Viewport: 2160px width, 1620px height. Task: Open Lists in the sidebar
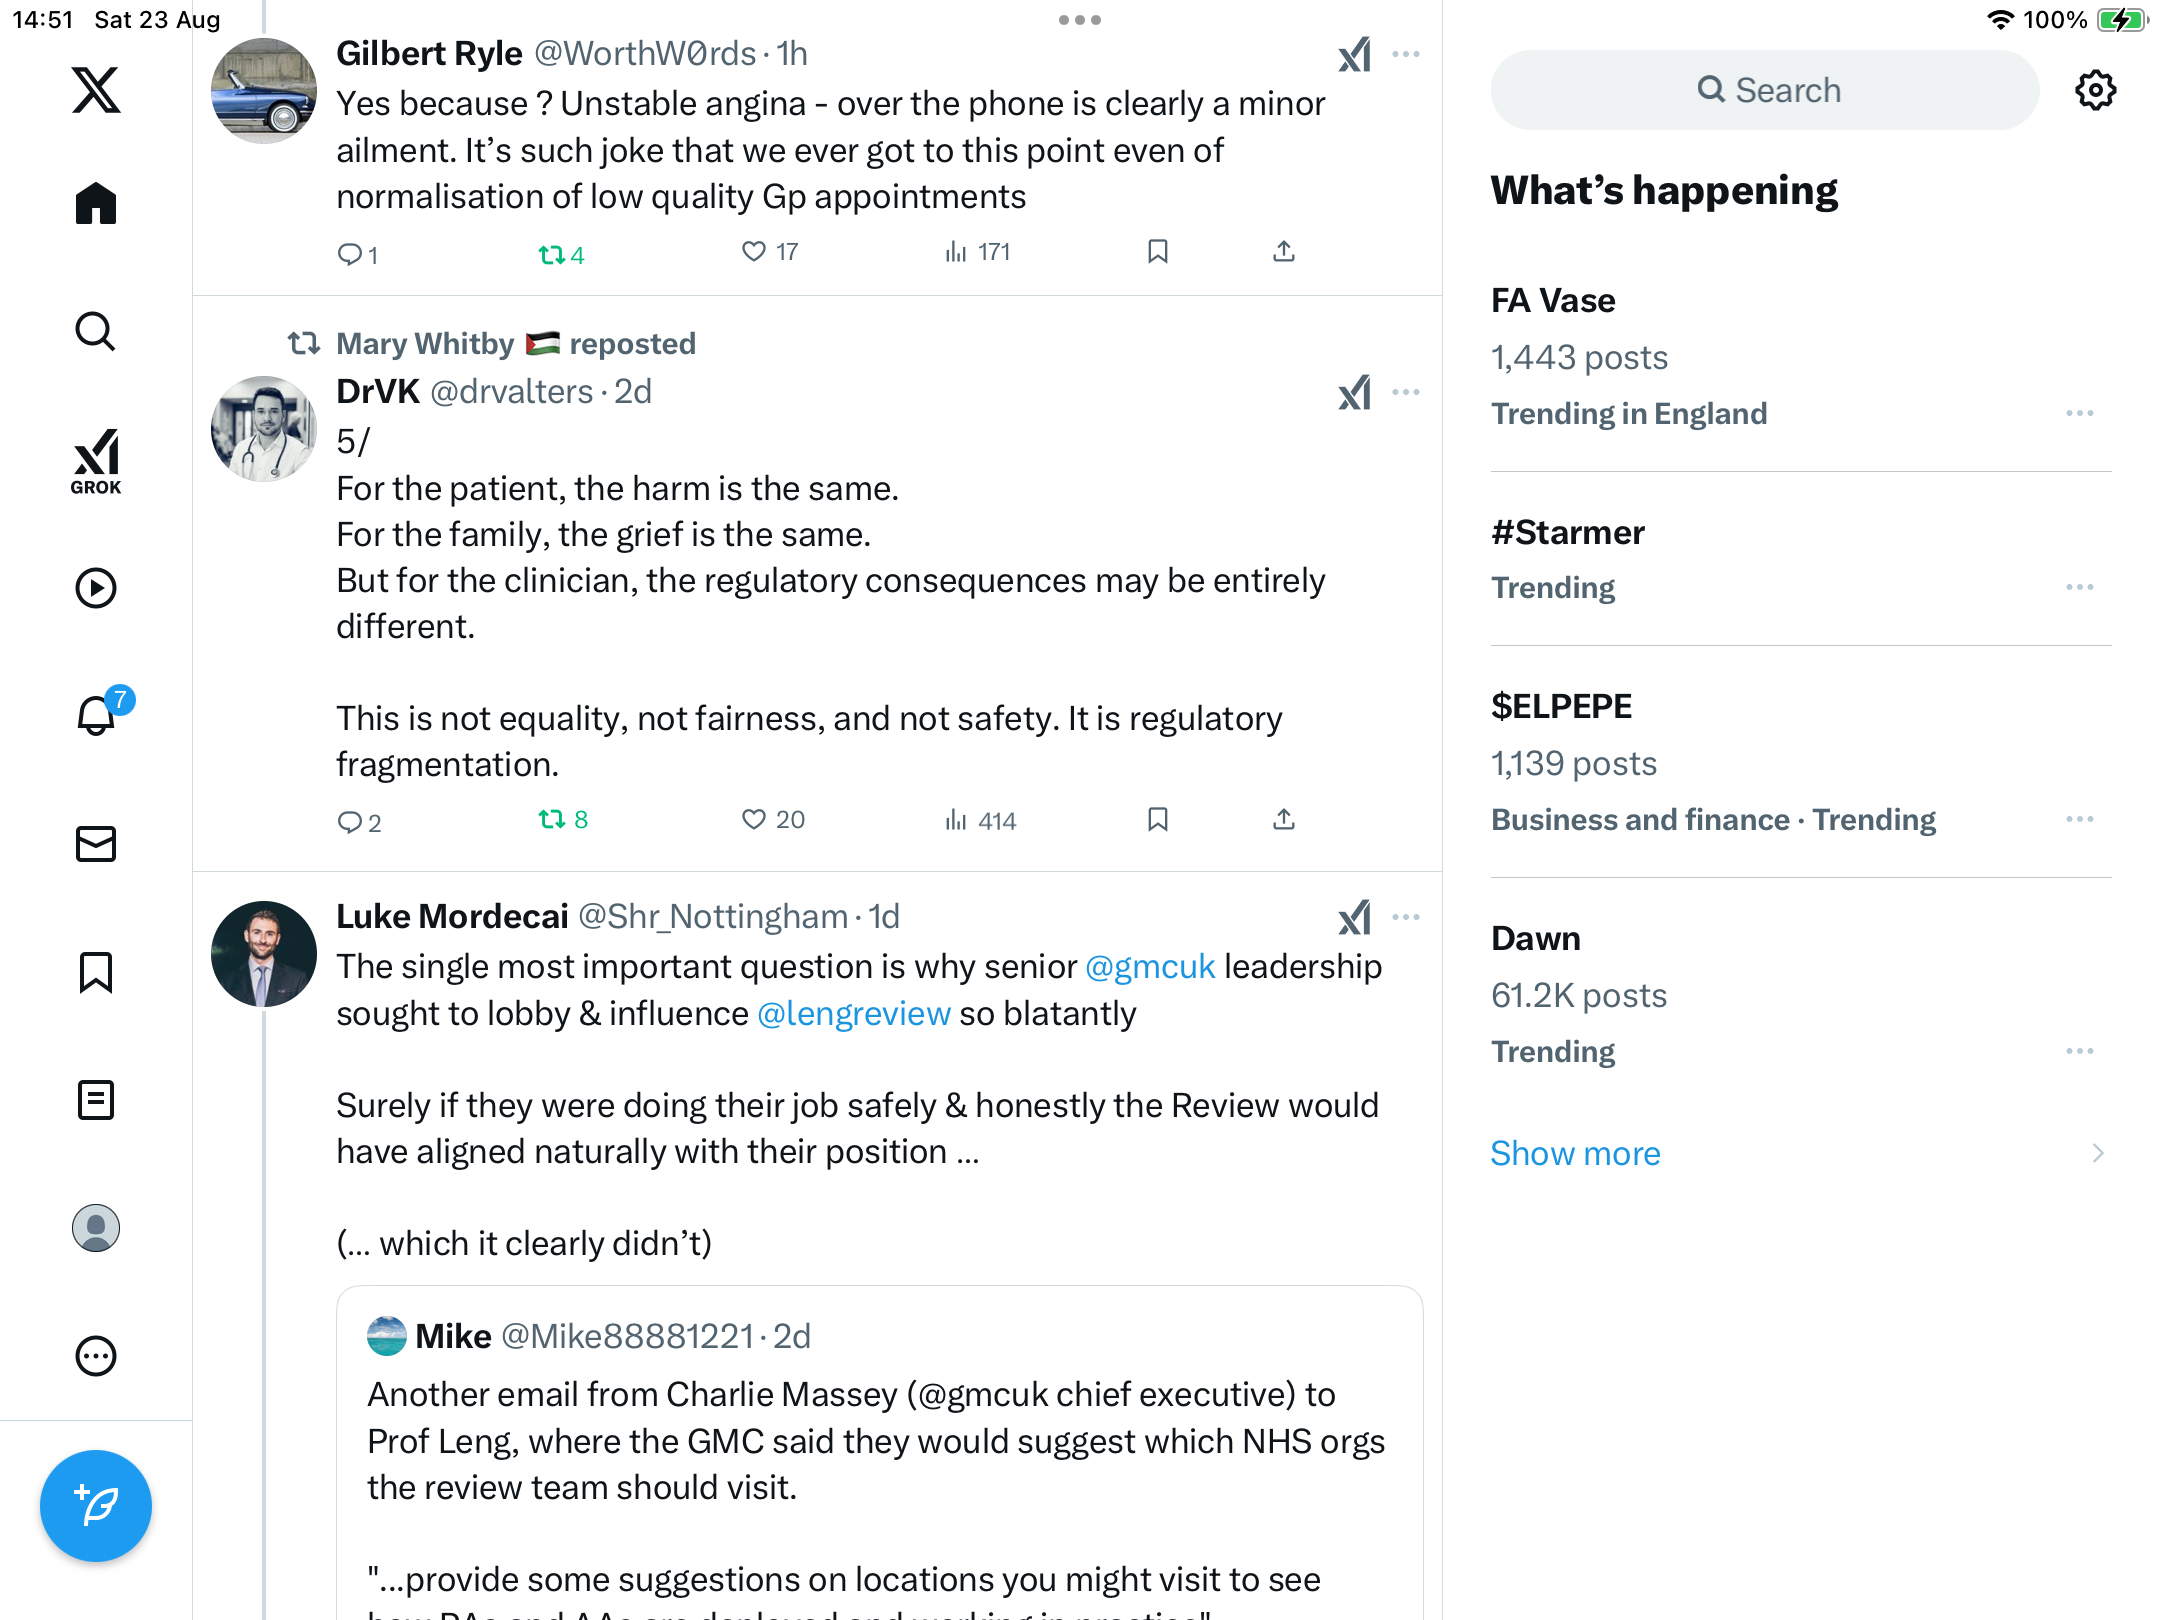96,1100
